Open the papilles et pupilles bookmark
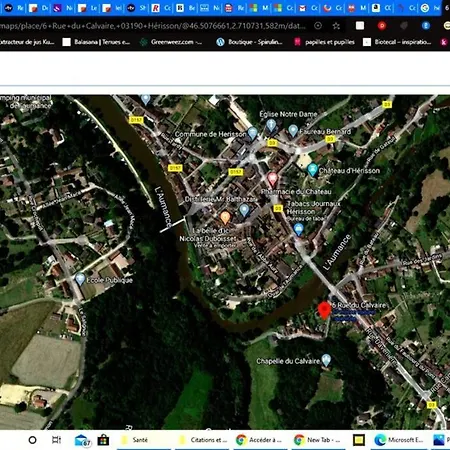The height and width of the screenshot is (450, 450). 324,42
